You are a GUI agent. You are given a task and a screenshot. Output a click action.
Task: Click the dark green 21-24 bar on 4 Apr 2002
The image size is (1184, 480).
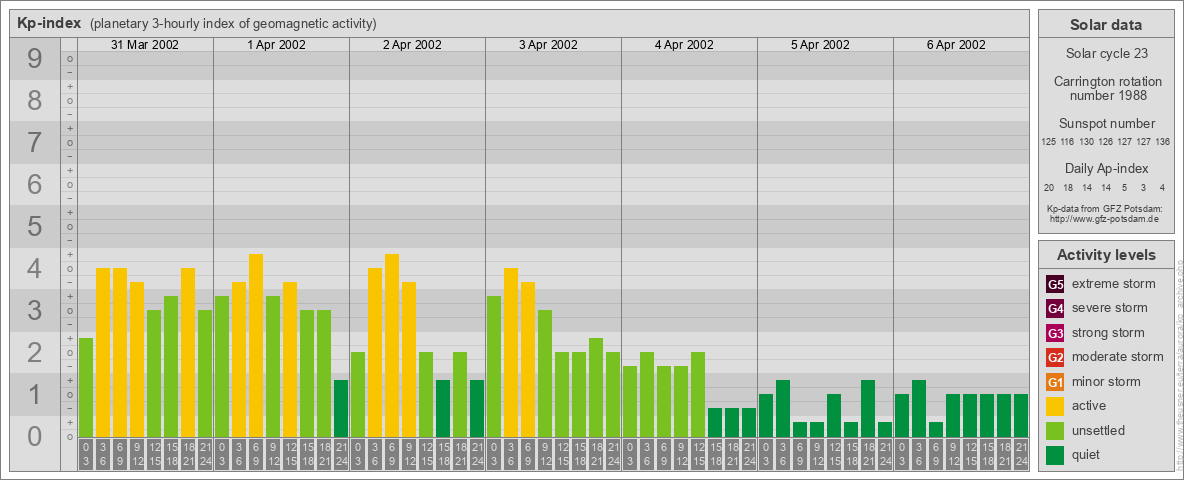[x=749, y=422]
